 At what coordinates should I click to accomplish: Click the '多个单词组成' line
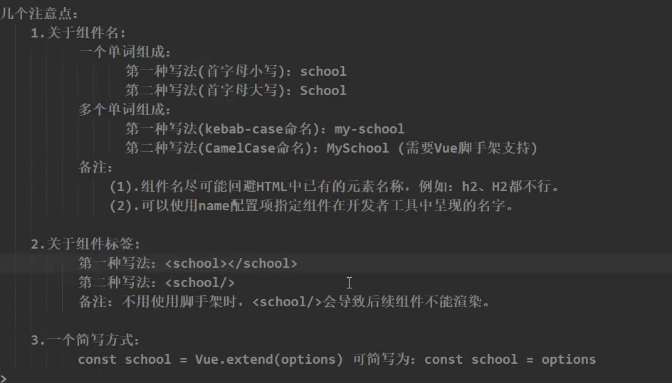point(125,110)
